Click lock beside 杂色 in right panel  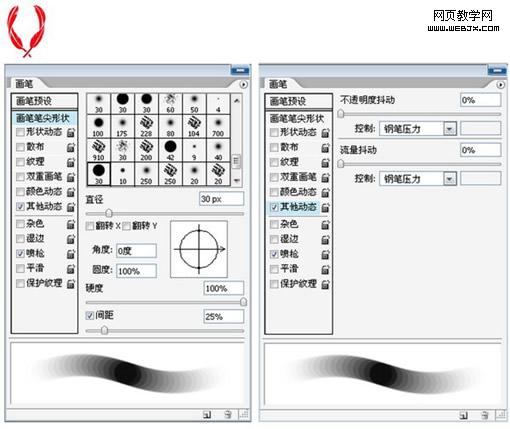[325, 225]
